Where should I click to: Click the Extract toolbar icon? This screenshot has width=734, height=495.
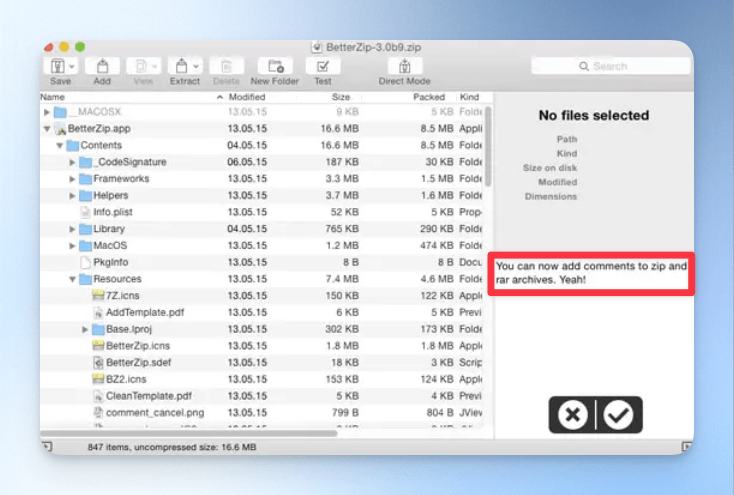(180, 66)
